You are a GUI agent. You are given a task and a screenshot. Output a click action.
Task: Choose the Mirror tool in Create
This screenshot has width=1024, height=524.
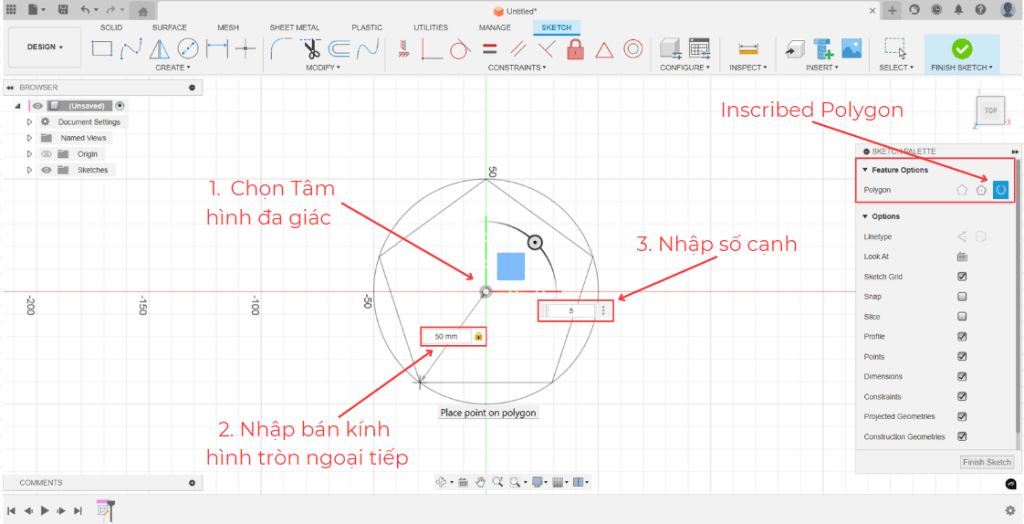(x=160, y=48)
